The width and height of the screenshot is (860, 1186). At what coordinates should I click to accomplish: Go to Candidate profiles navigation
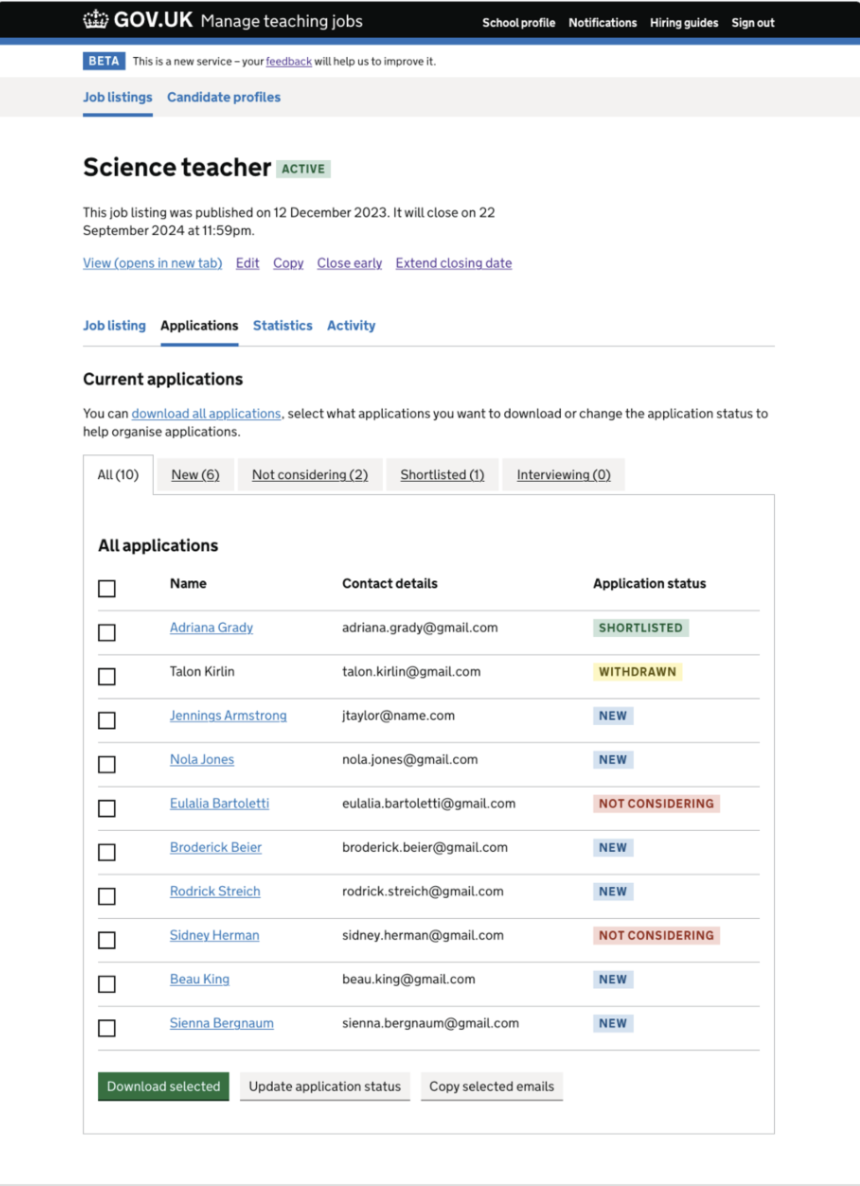[x=224, y=98]
